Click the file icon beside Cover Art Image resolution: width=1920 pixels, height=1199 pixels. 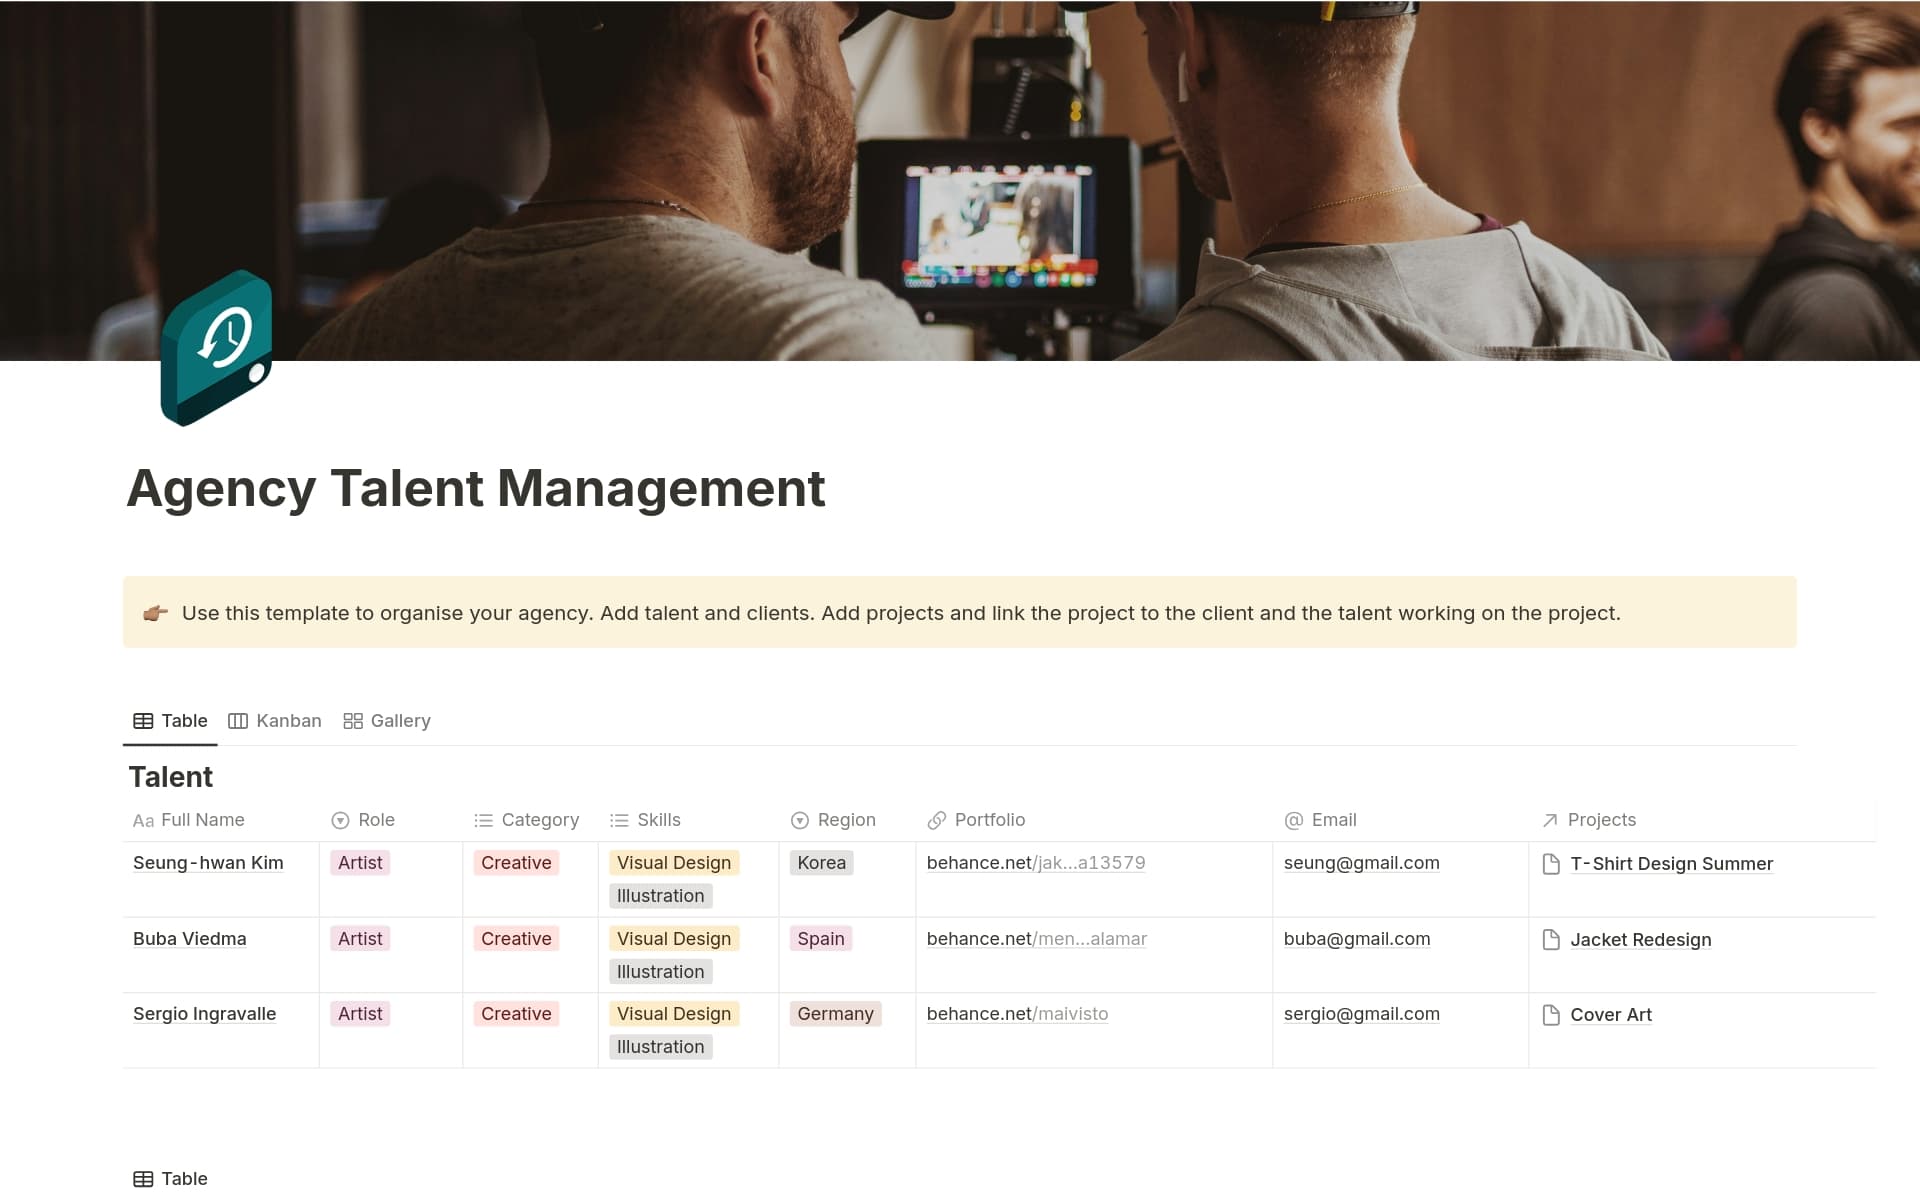tap(1551, 1015)
